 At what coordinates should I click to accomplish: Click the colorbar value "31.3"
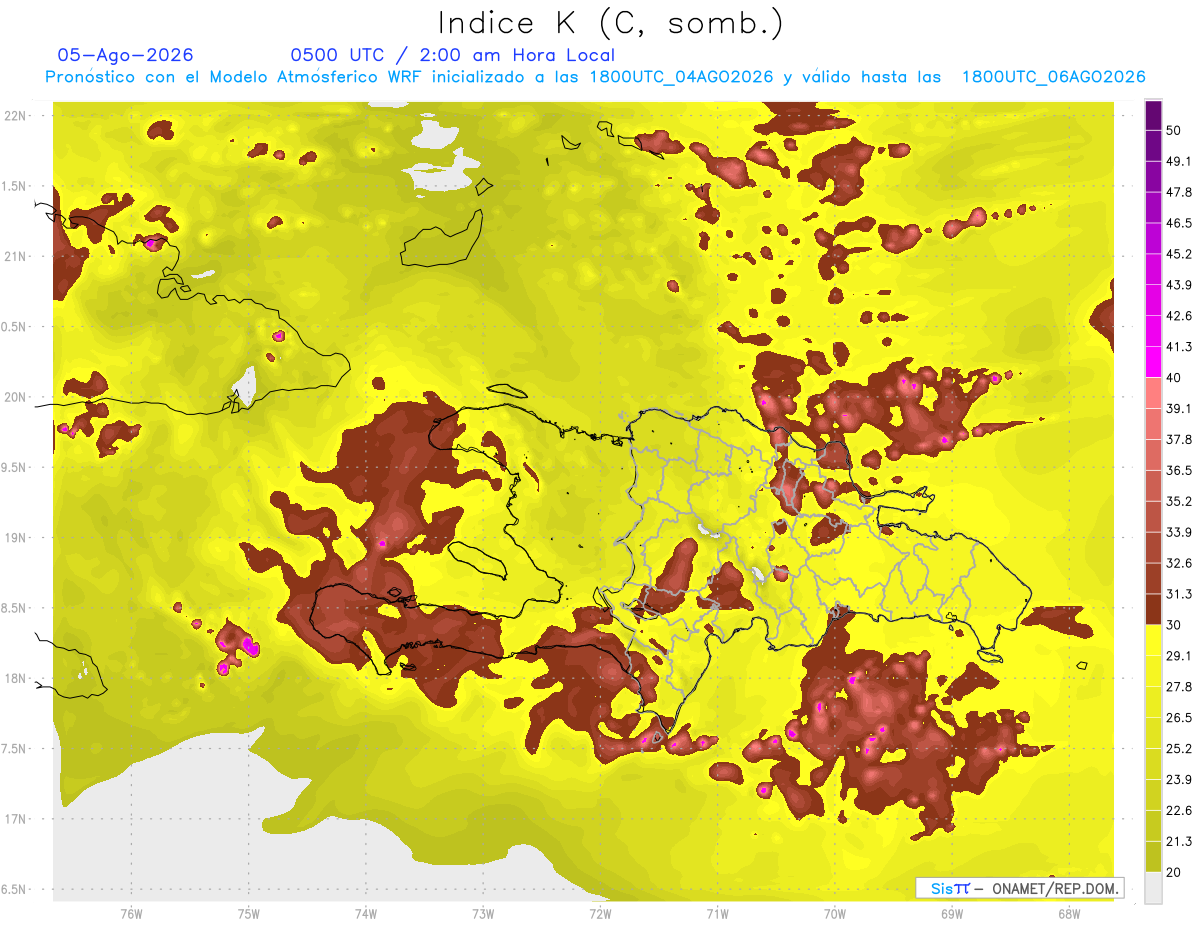[x=1178, y=594]
